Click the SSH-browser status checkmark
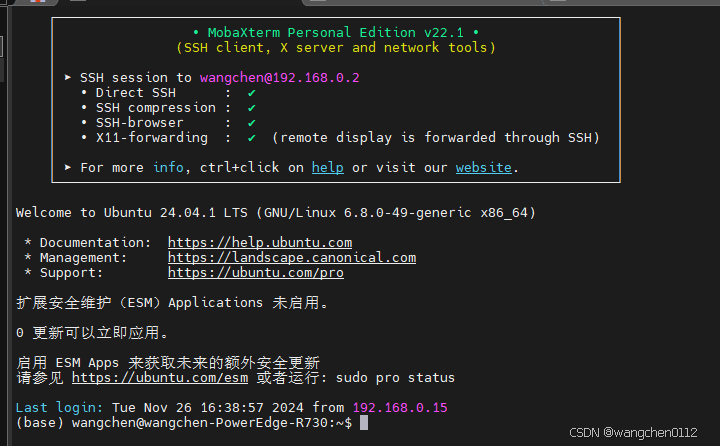 (251, 123)
